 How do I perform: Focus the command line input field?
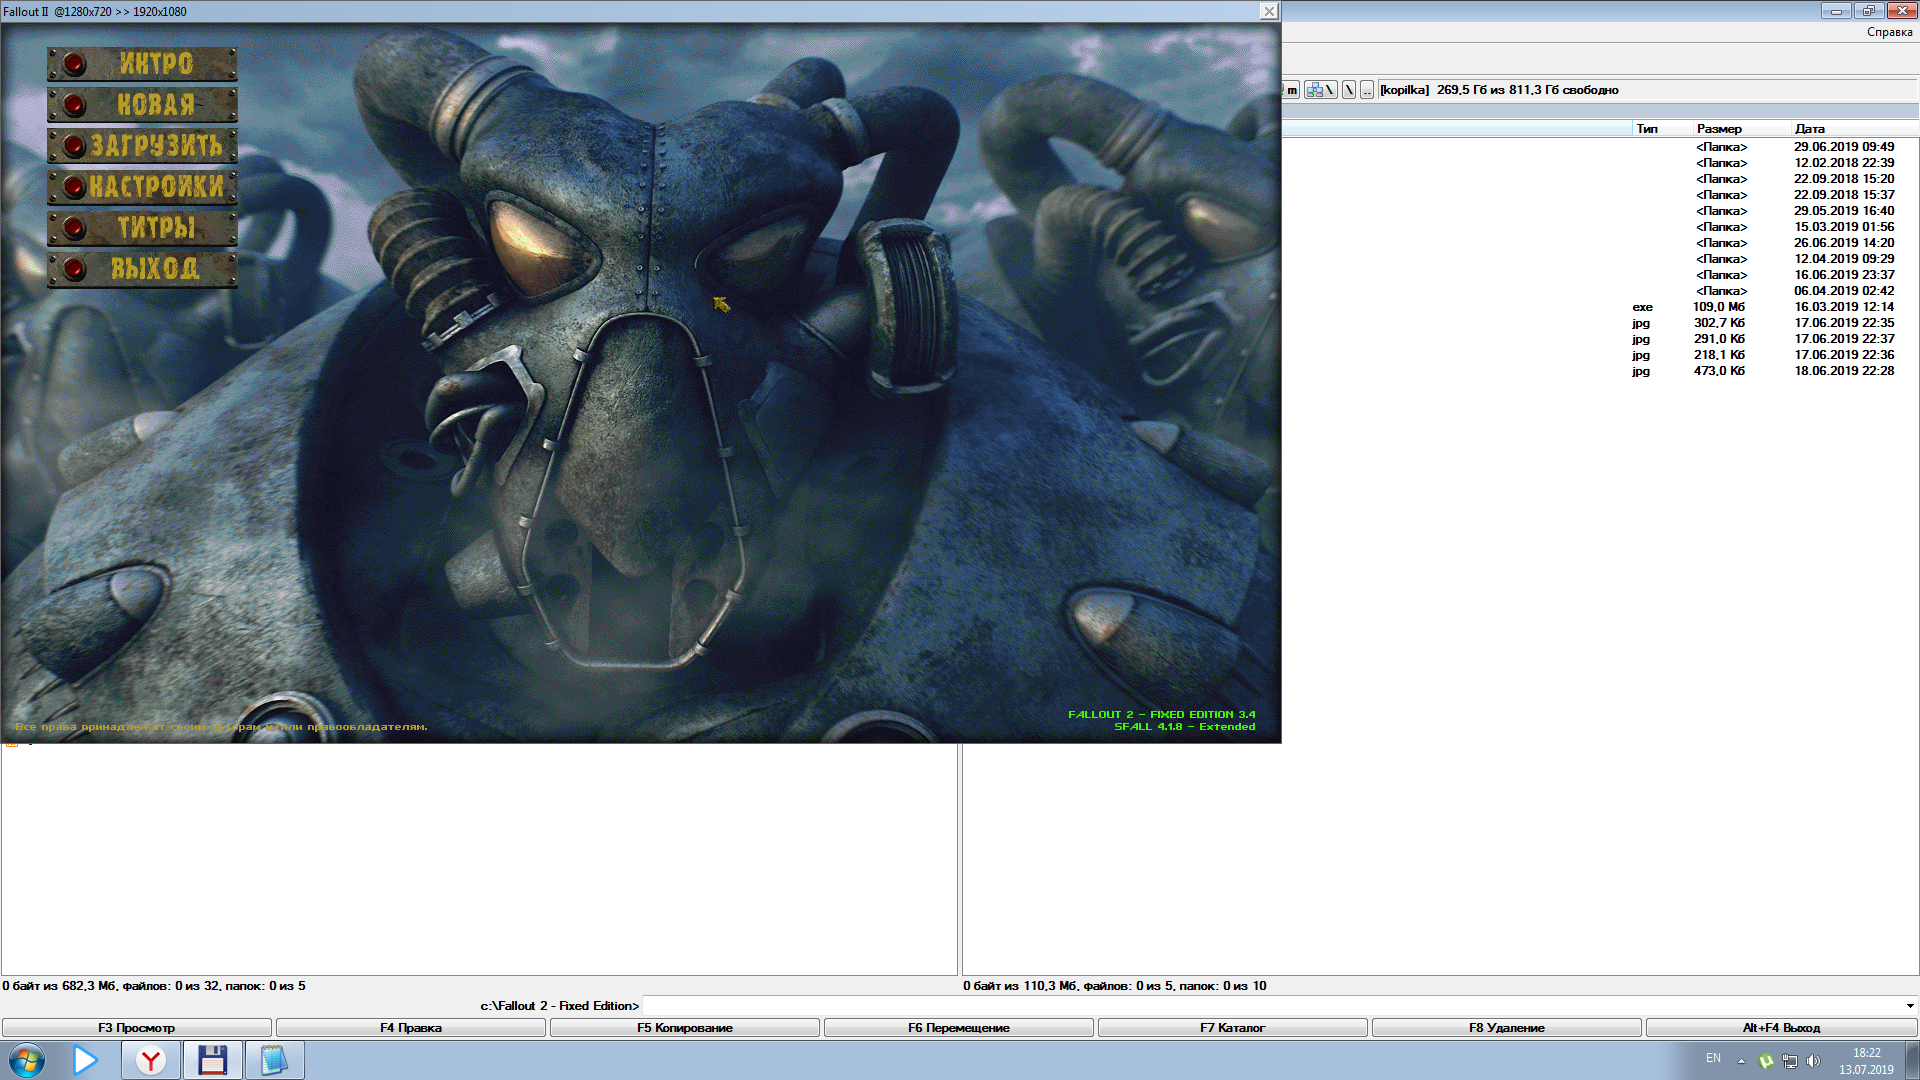coord(1272,1006)
